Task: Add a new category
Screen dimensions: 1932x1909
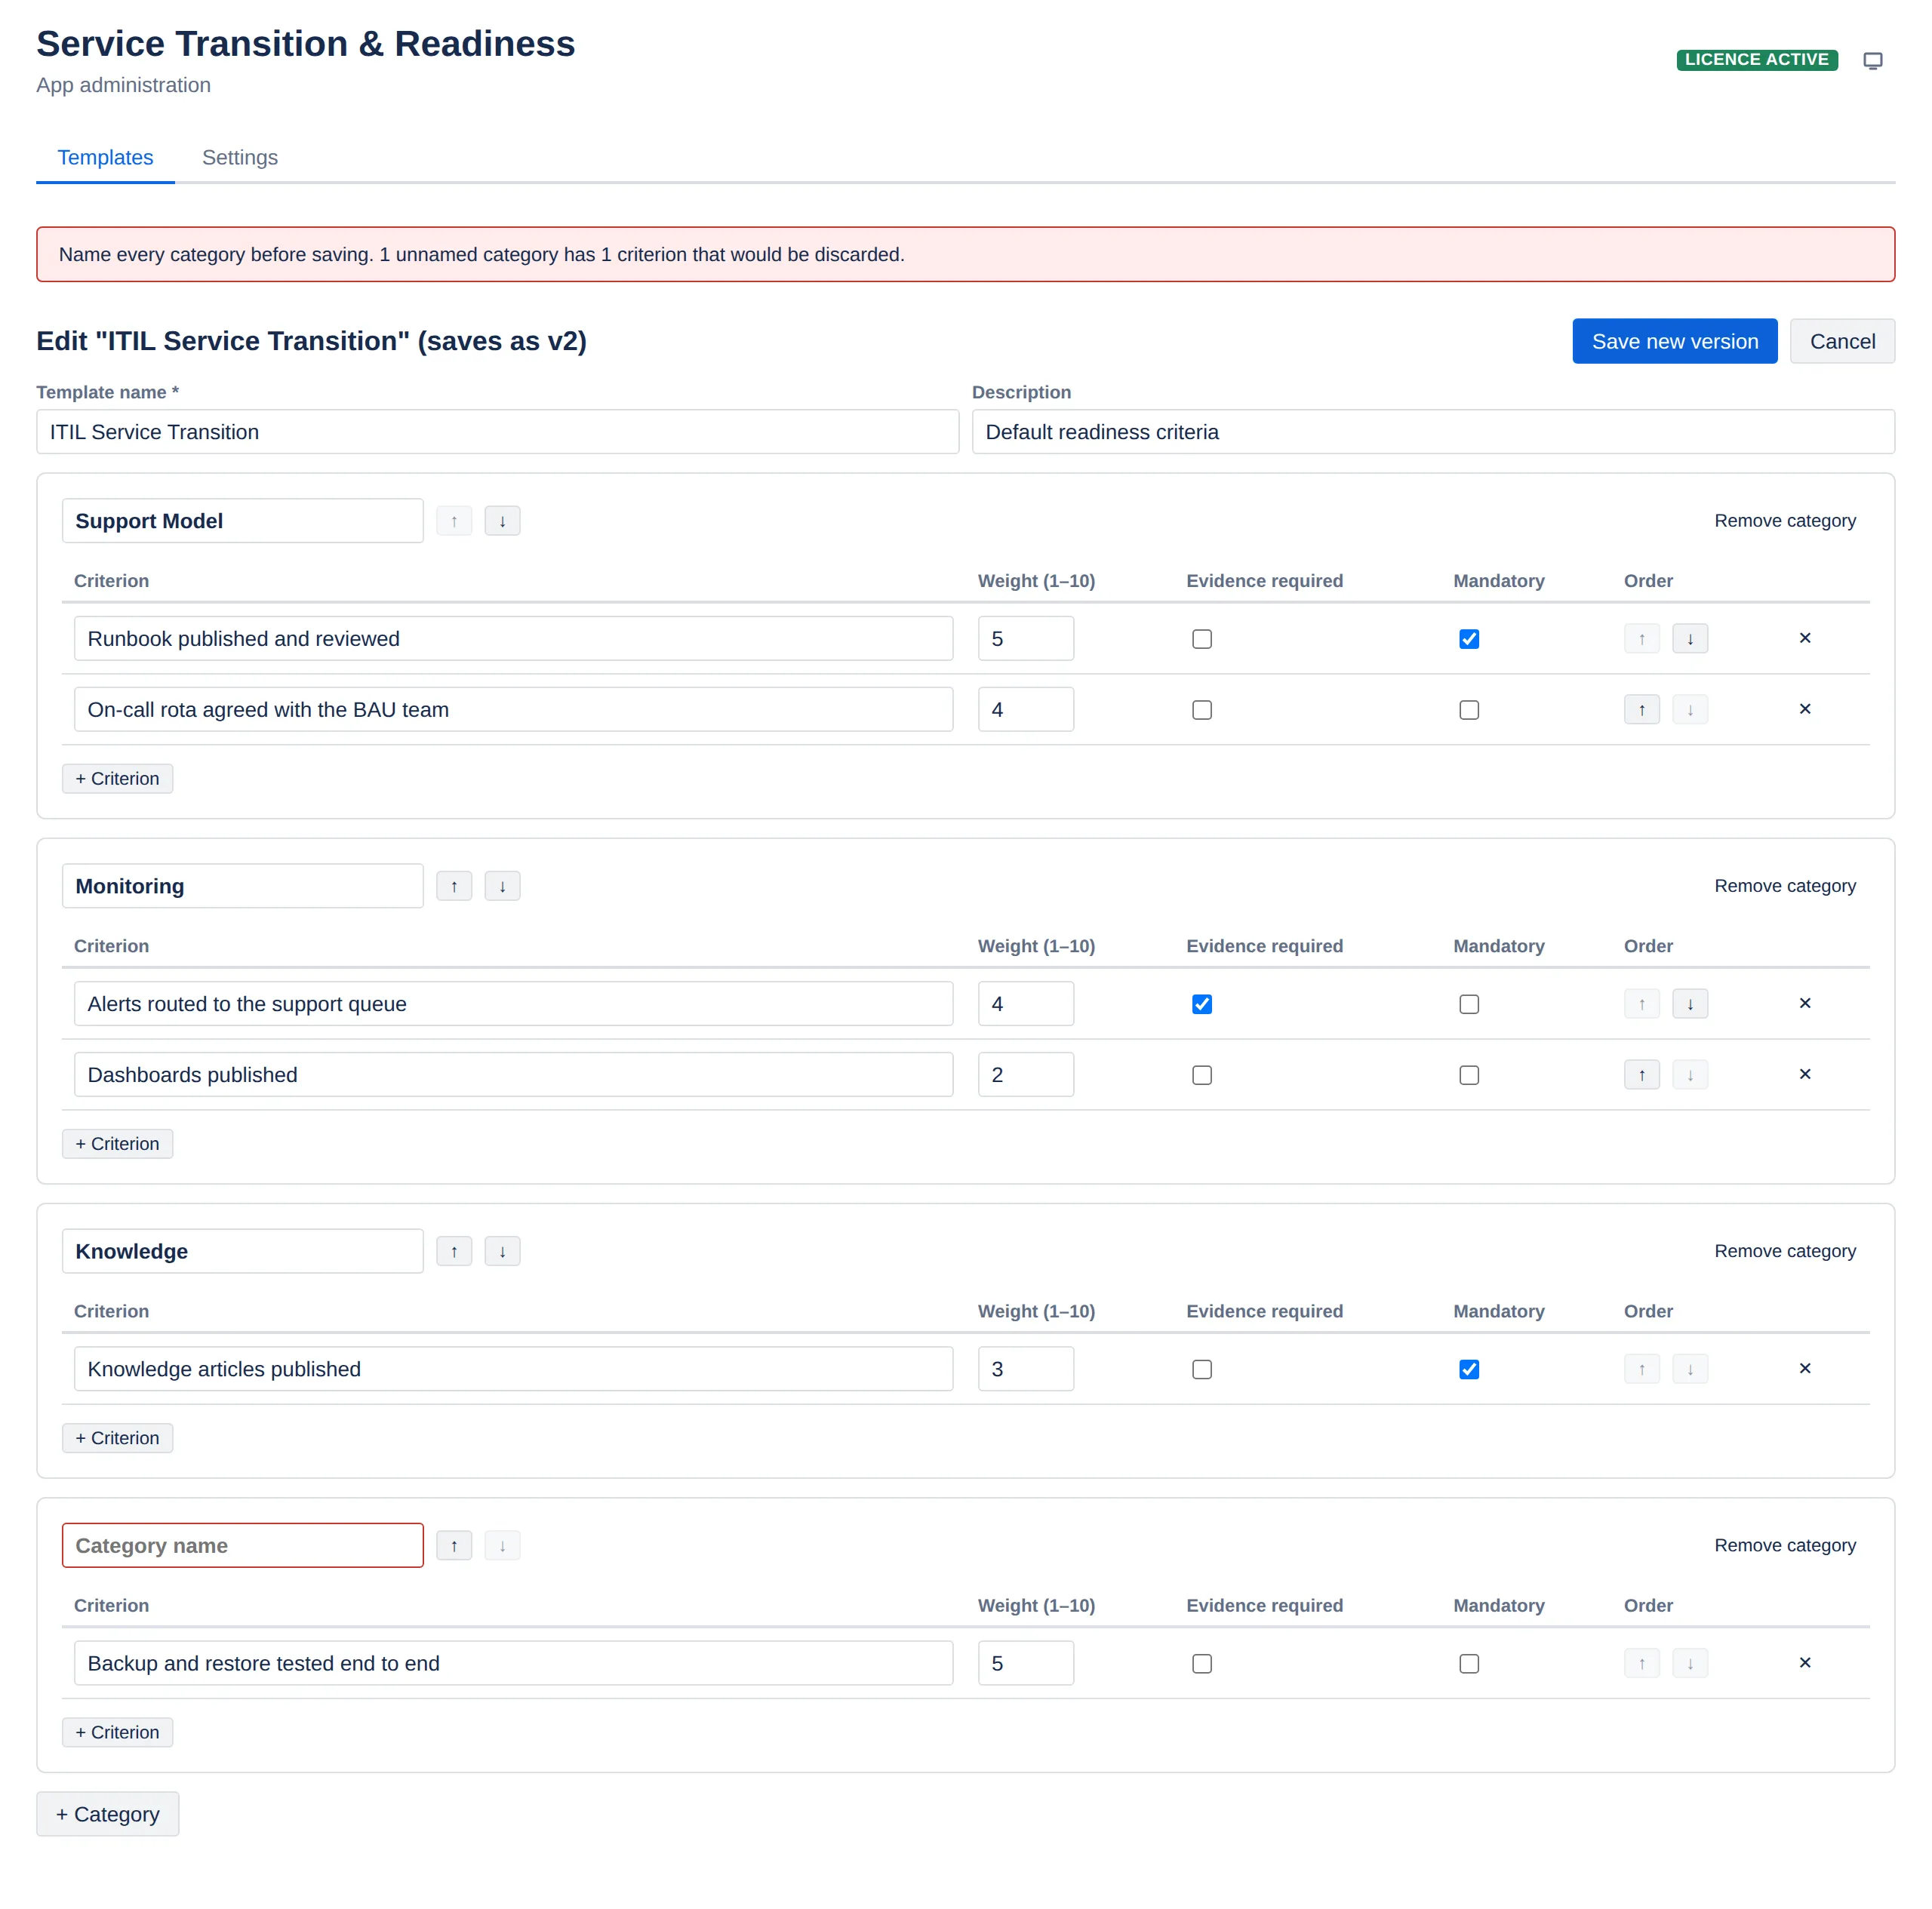Action: [x=108, y=1814]
